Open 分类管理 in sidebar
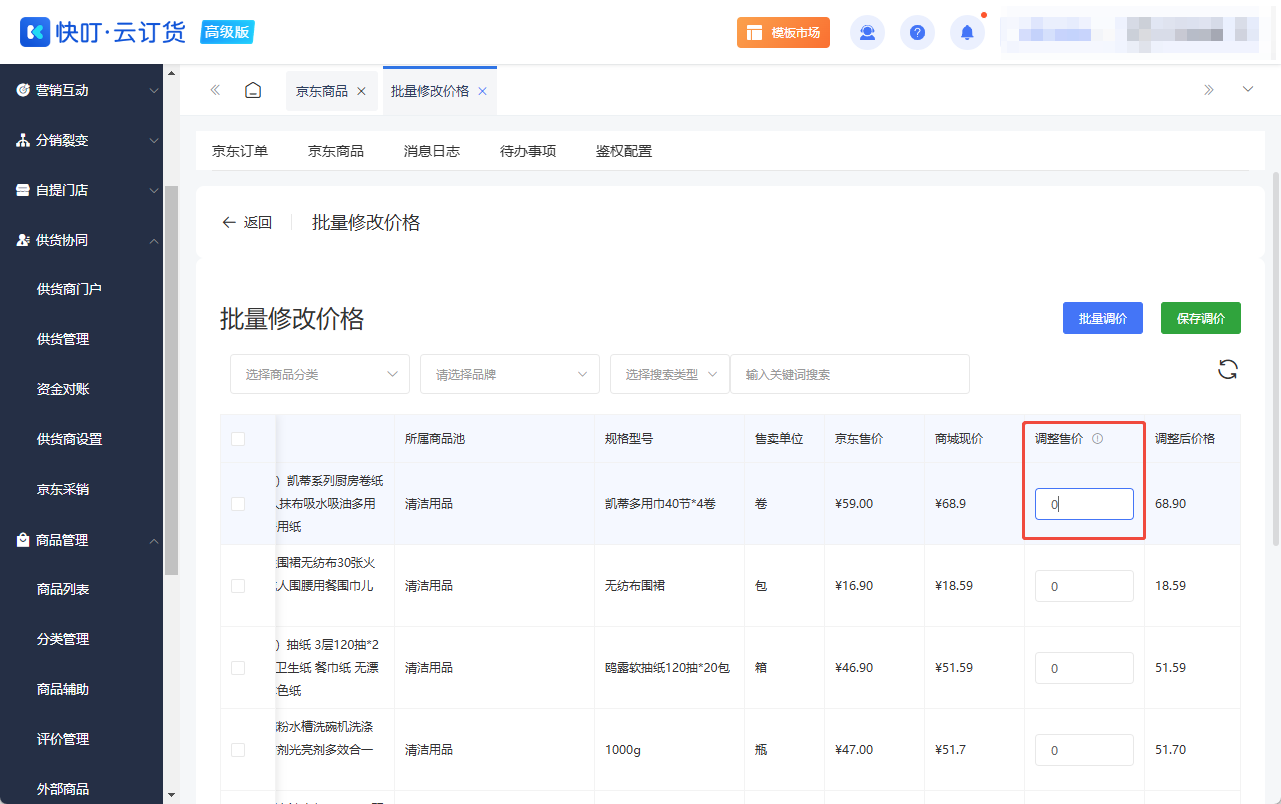This screenshot has height=804, width=1281. 63,639
